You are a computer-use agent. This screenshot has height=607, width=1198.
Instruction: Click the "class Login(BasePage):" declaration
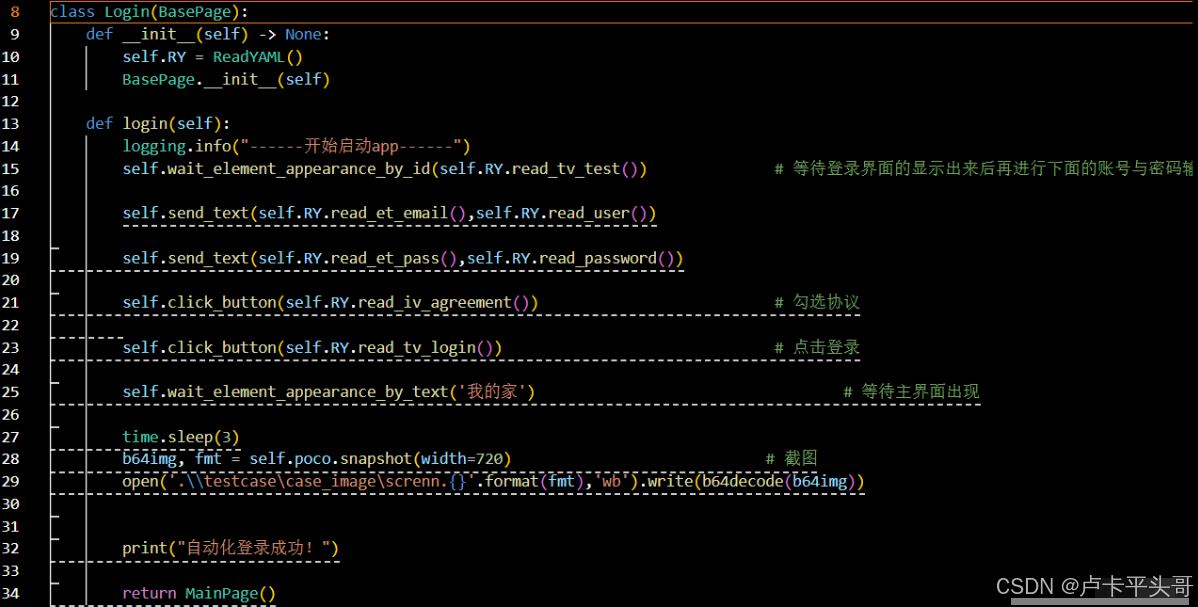[x=149, y=12]
